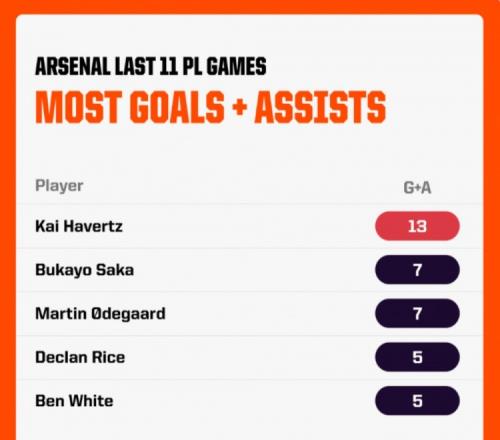Select Declan Rice player name

tap(80, 357)
